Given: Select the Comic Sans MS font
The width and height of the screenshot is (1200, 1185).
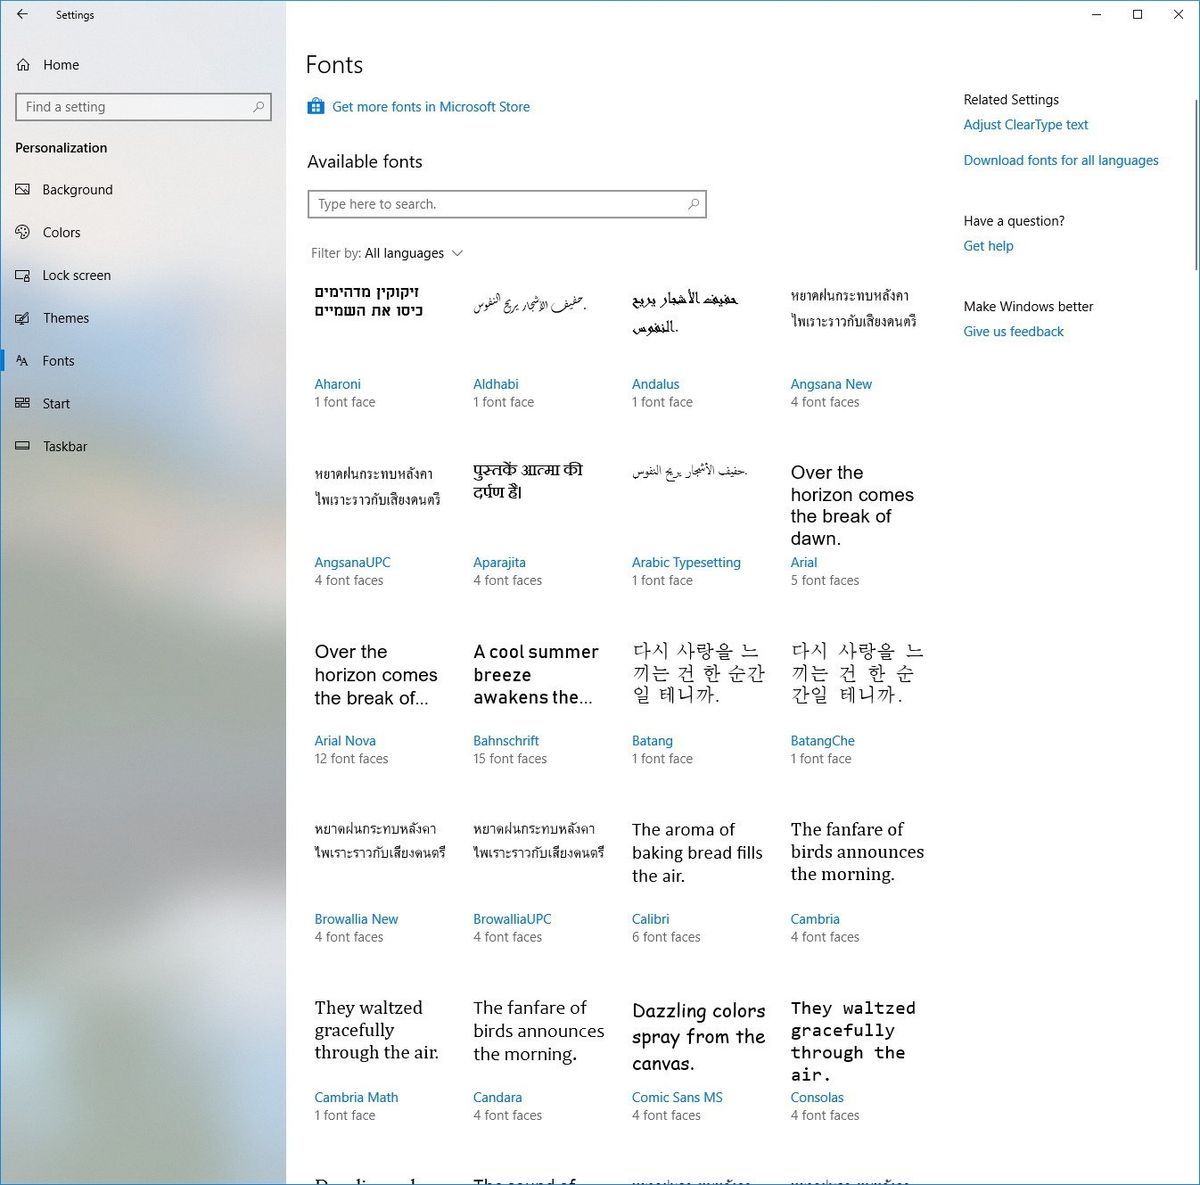Looking at the screenshot, I should tap(677, 1097).
